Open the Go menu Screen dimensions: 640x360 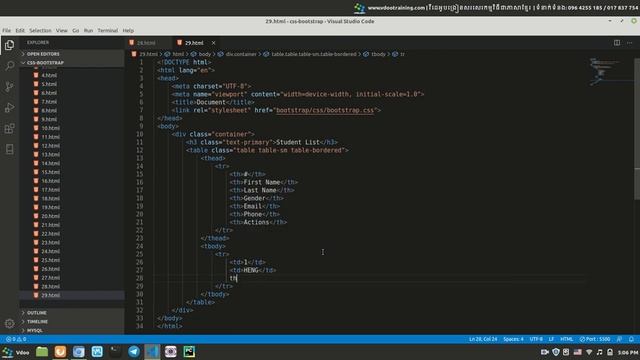click(x=76, y=31)
